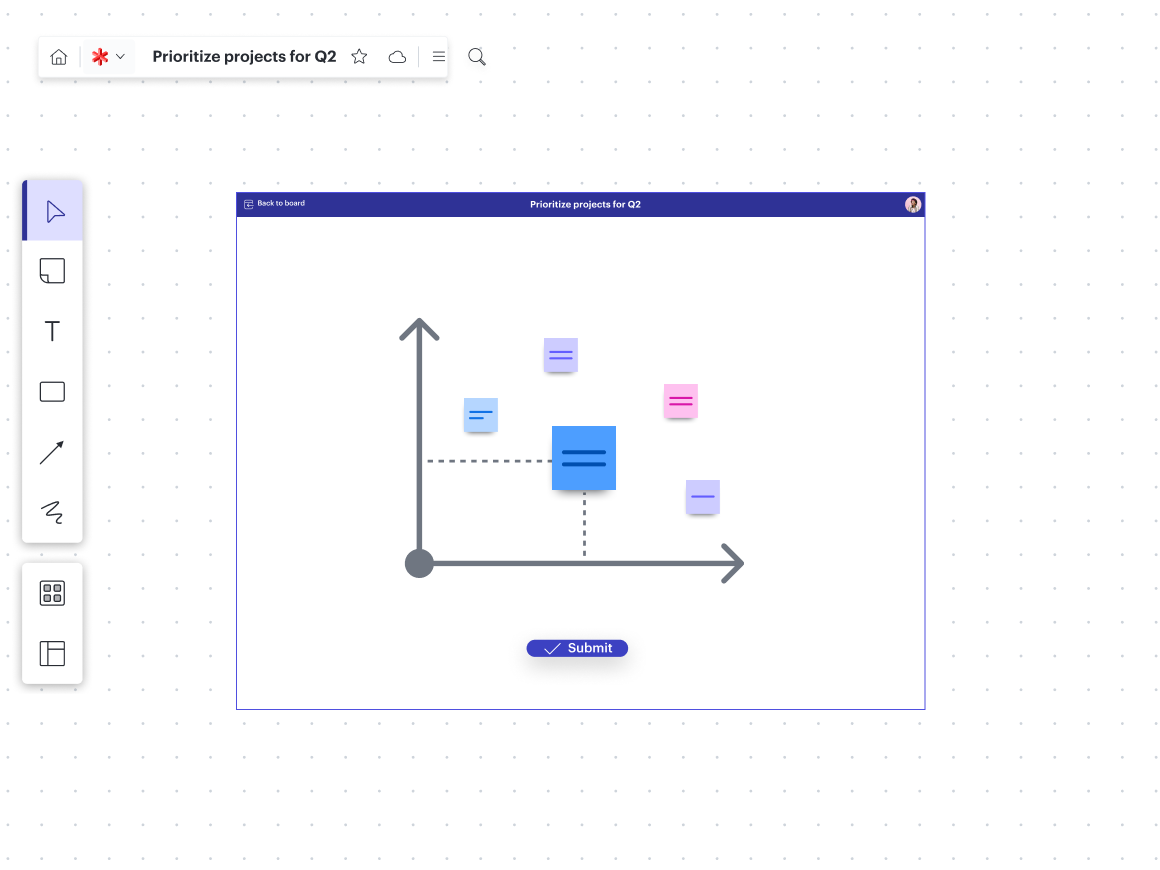Expand the red asterisk logo dropdown
This screenshot has height=870, width=1160.
coord(108,57)
